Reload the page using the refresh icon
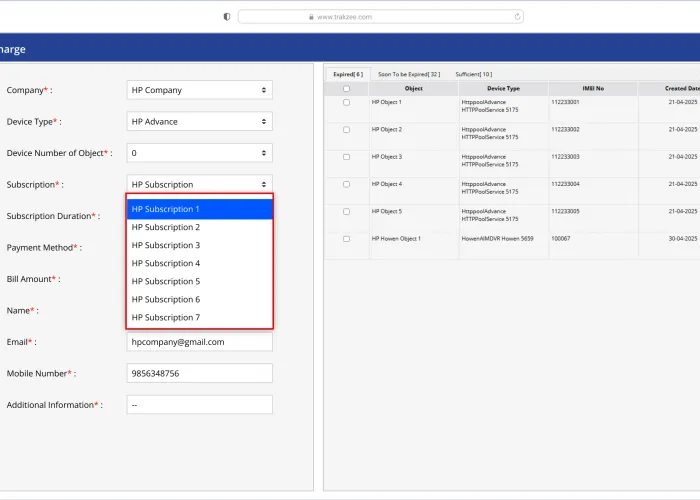700x500 pixels. tap(517, 17)
